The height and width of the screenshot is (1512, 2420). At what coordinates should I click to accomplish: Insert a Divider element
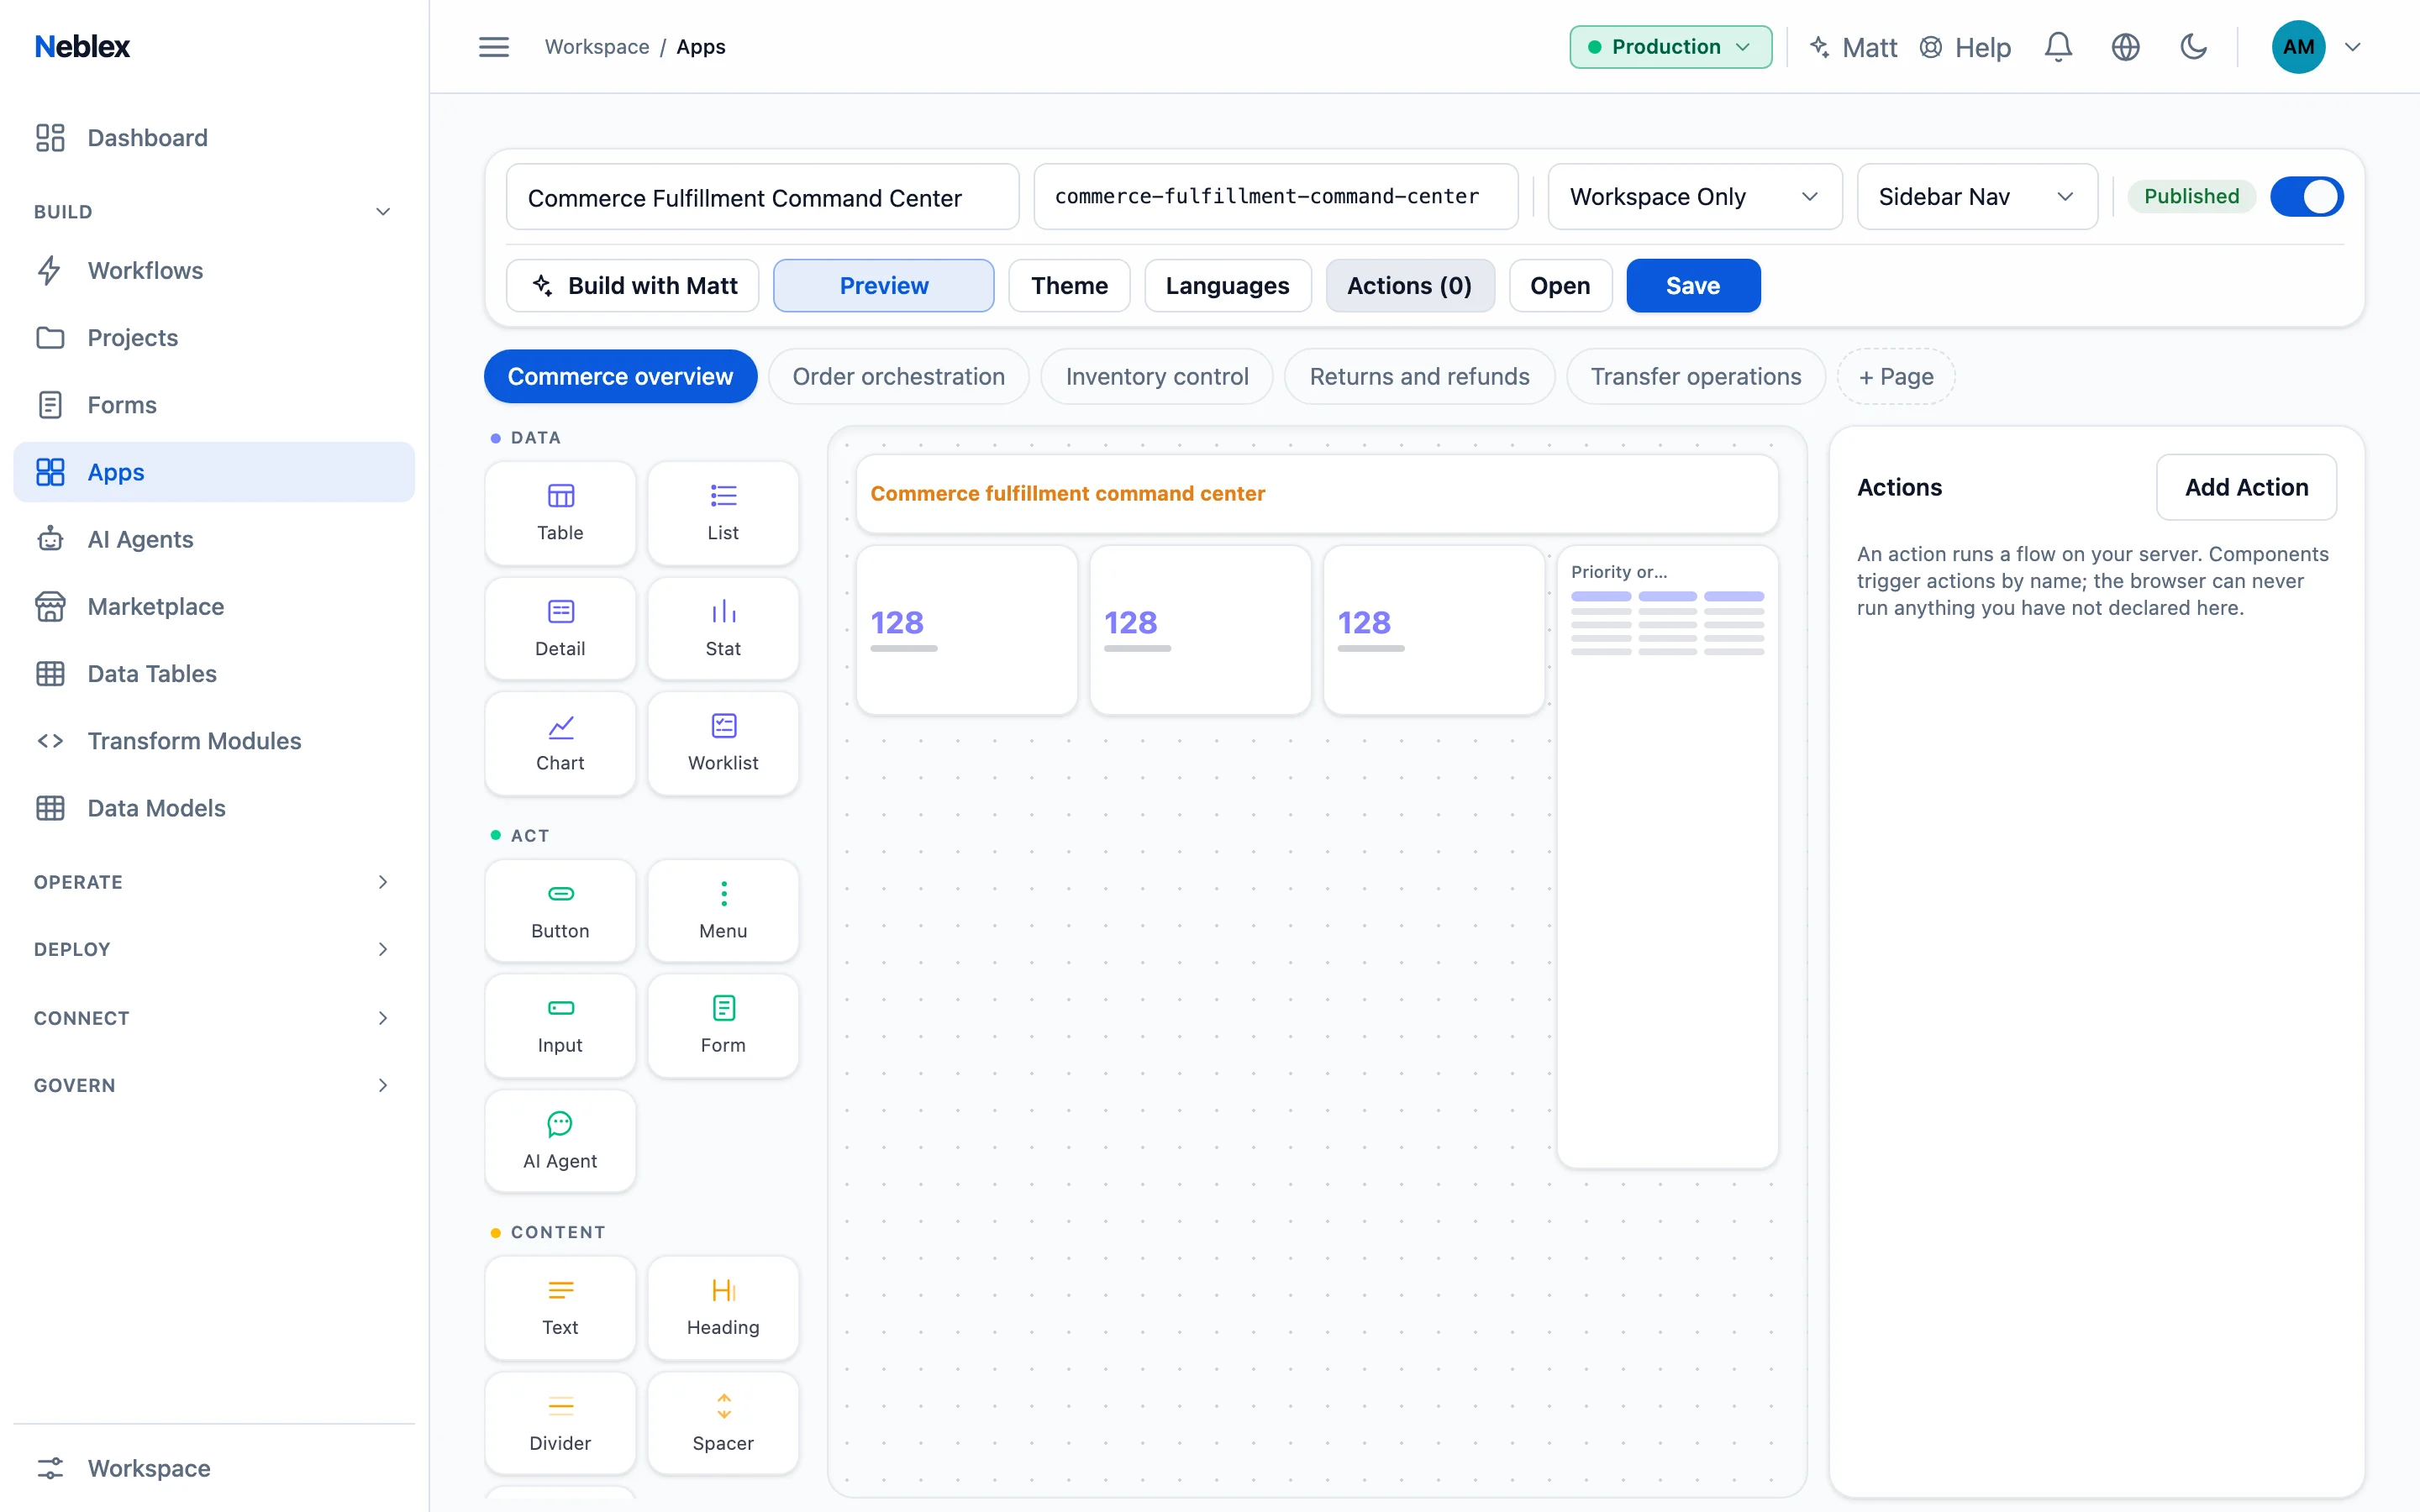(x=560, y=1423)
